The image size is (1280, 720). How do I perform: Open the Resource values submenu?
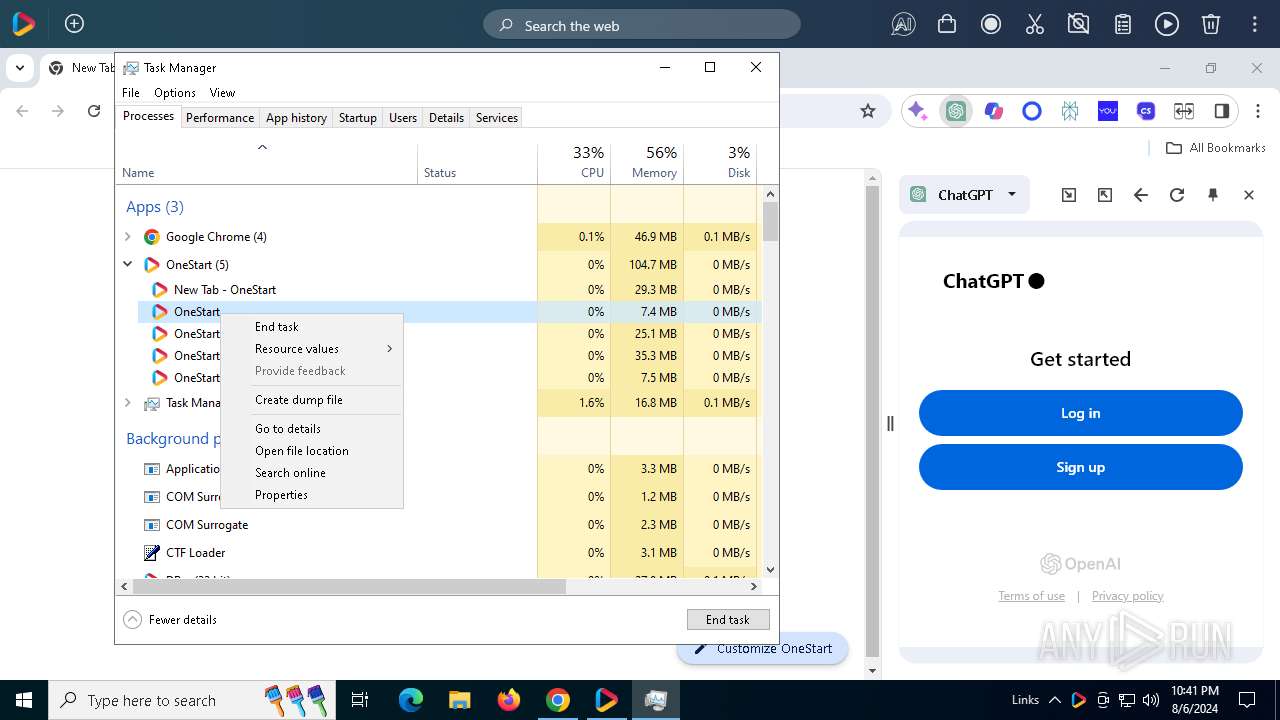point(312,349)
